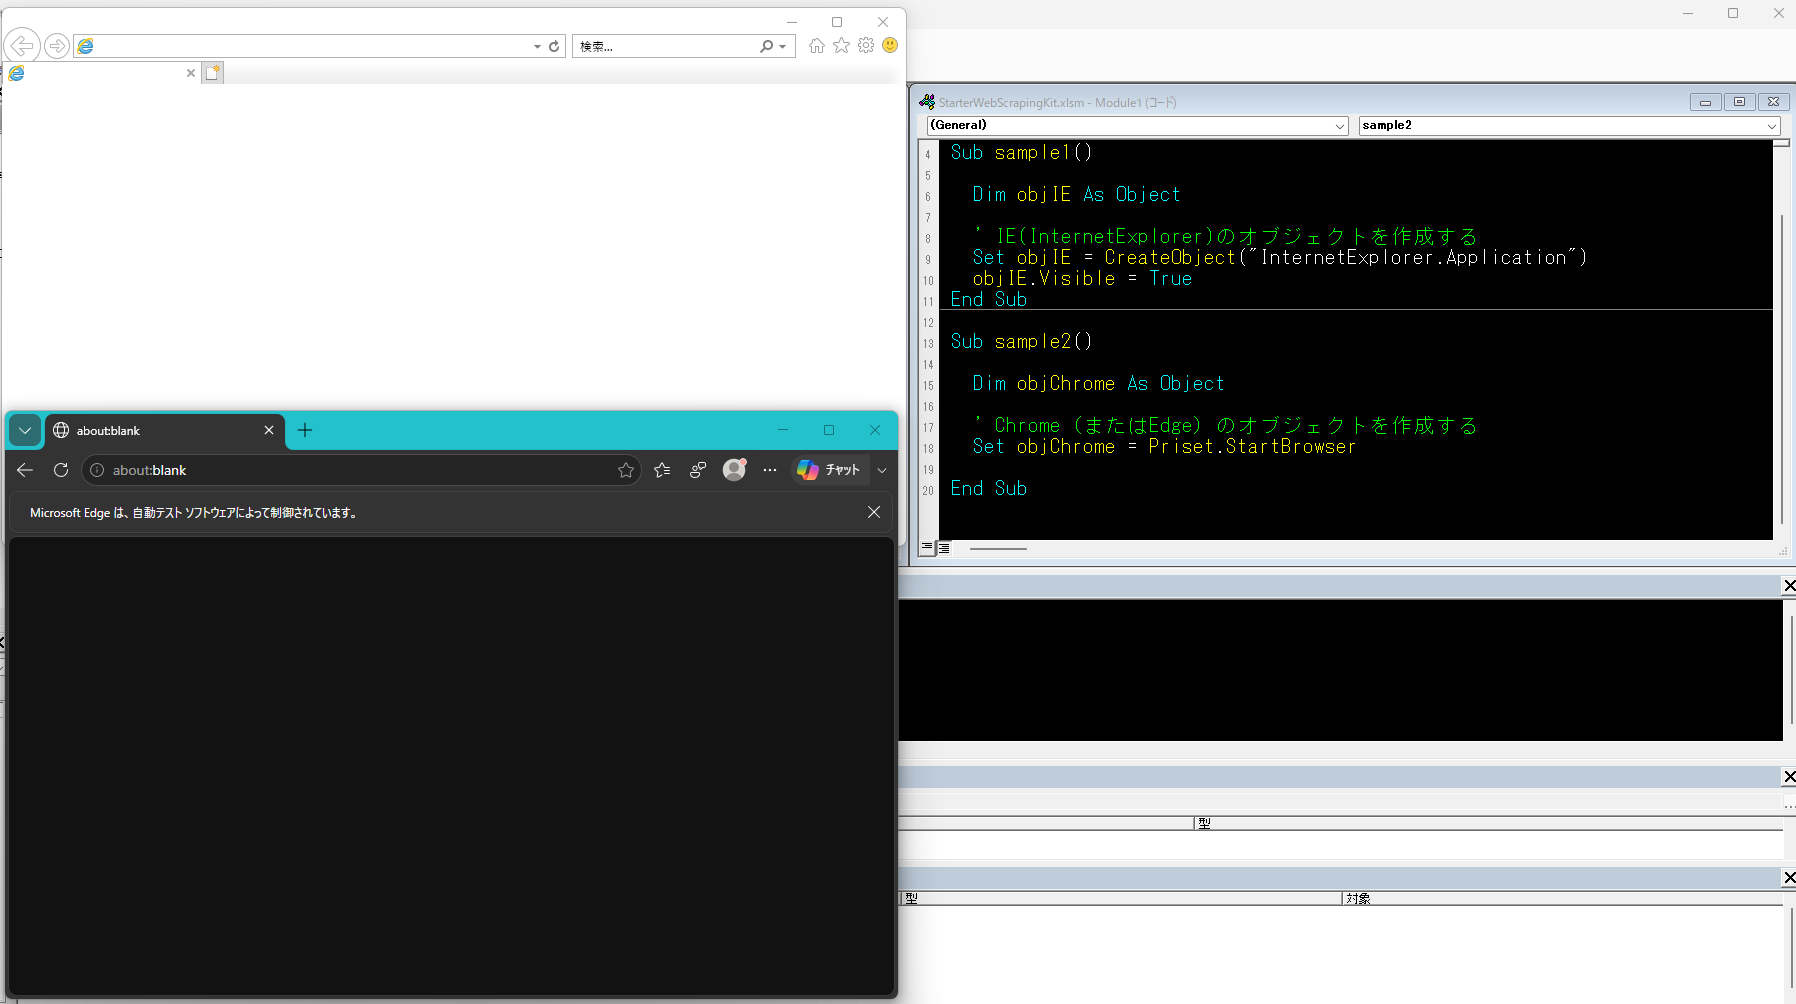Click the IE forward arrow button
This screenshot has width=1796, height=1004.
click(x=57, y=46)
